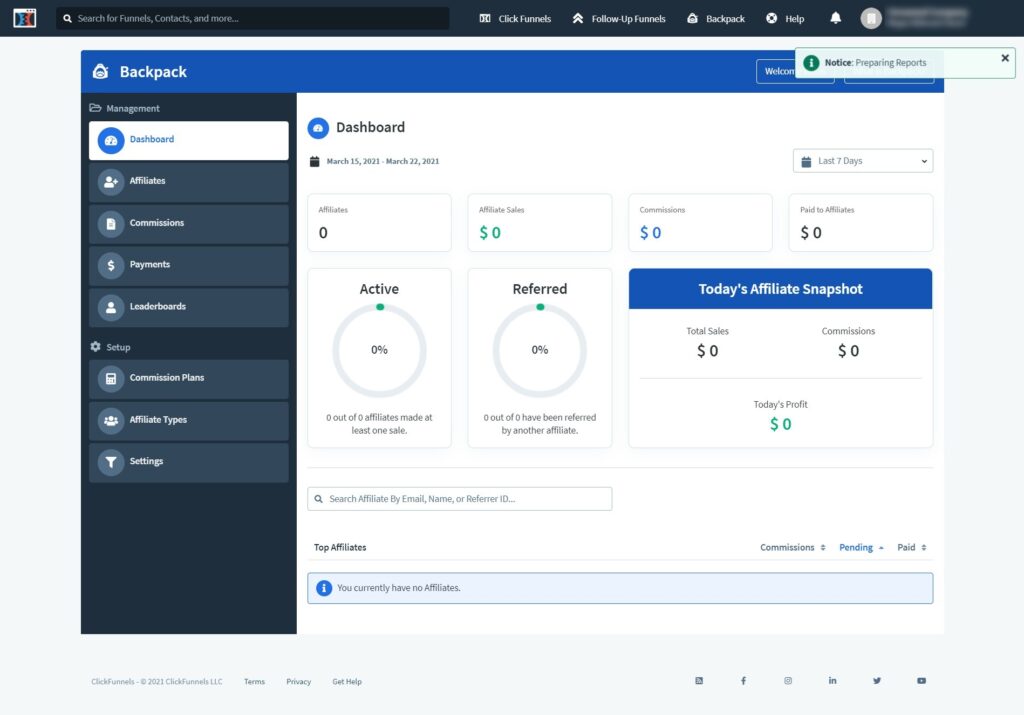Click the ClickFunnels logo icon
Screen dimensions: 1024x715
[25, 18]
